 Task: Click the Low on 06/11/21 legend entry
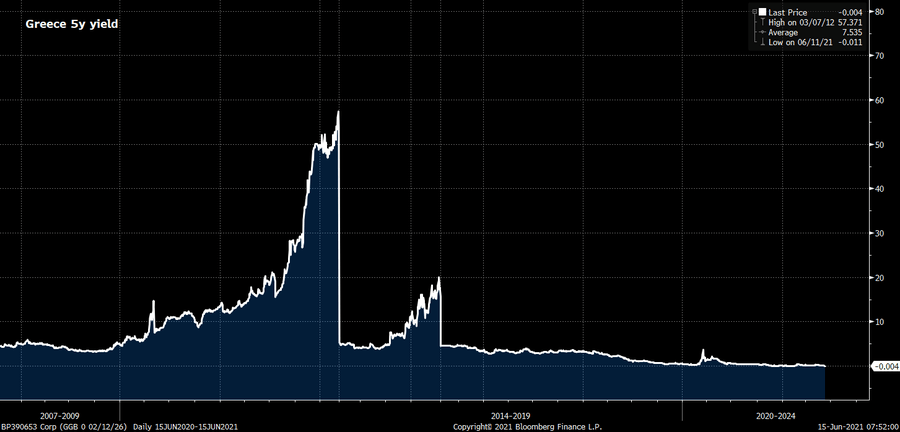click(x=816, y=42)
